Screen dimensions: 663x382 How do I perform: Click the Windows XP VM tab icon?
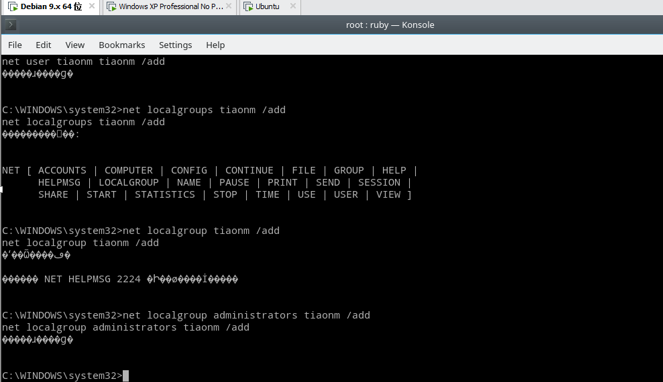coord(111,7)
